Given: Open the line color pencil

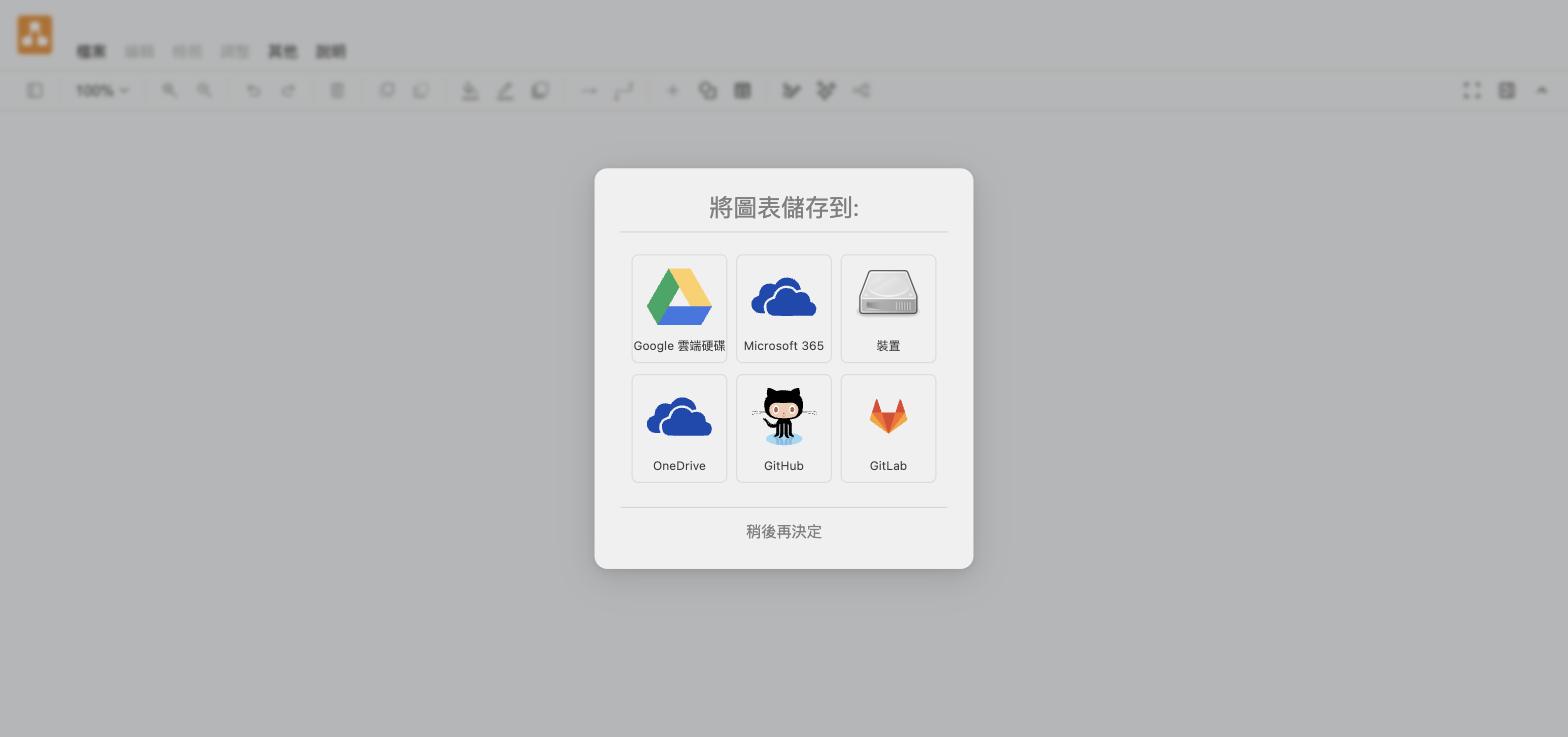Looking at the screenshot, I should coord(505,91).
